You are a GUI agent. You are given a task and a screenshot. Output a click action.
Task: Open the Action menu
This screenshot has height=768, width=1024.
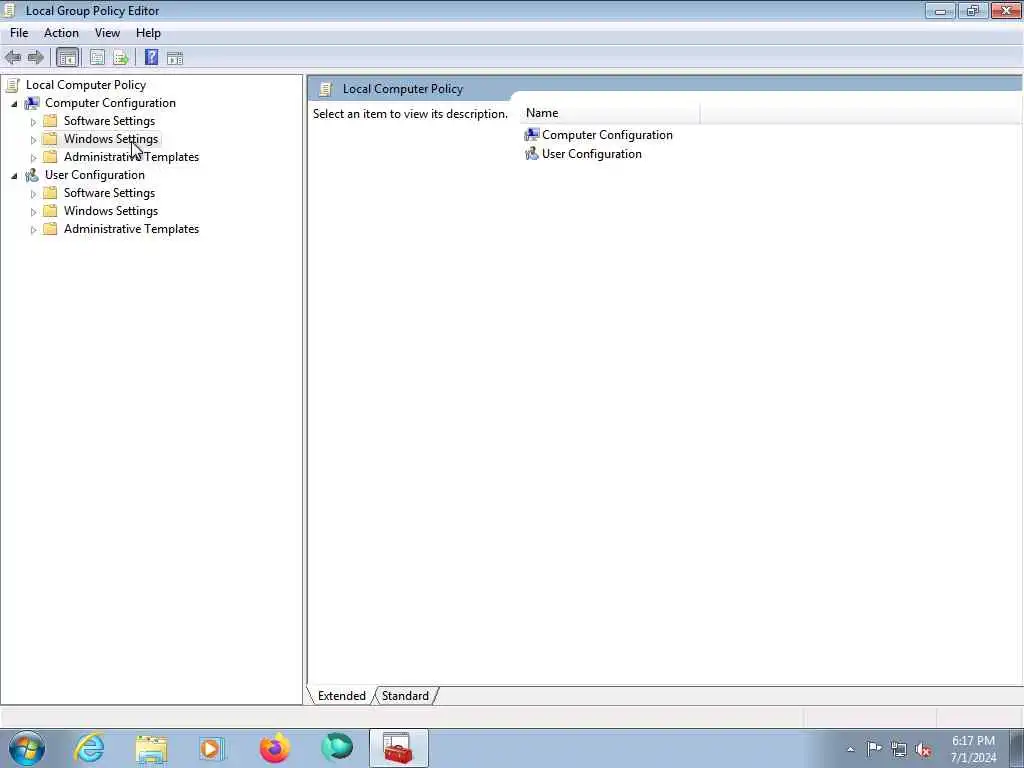(x=61, y=33)
